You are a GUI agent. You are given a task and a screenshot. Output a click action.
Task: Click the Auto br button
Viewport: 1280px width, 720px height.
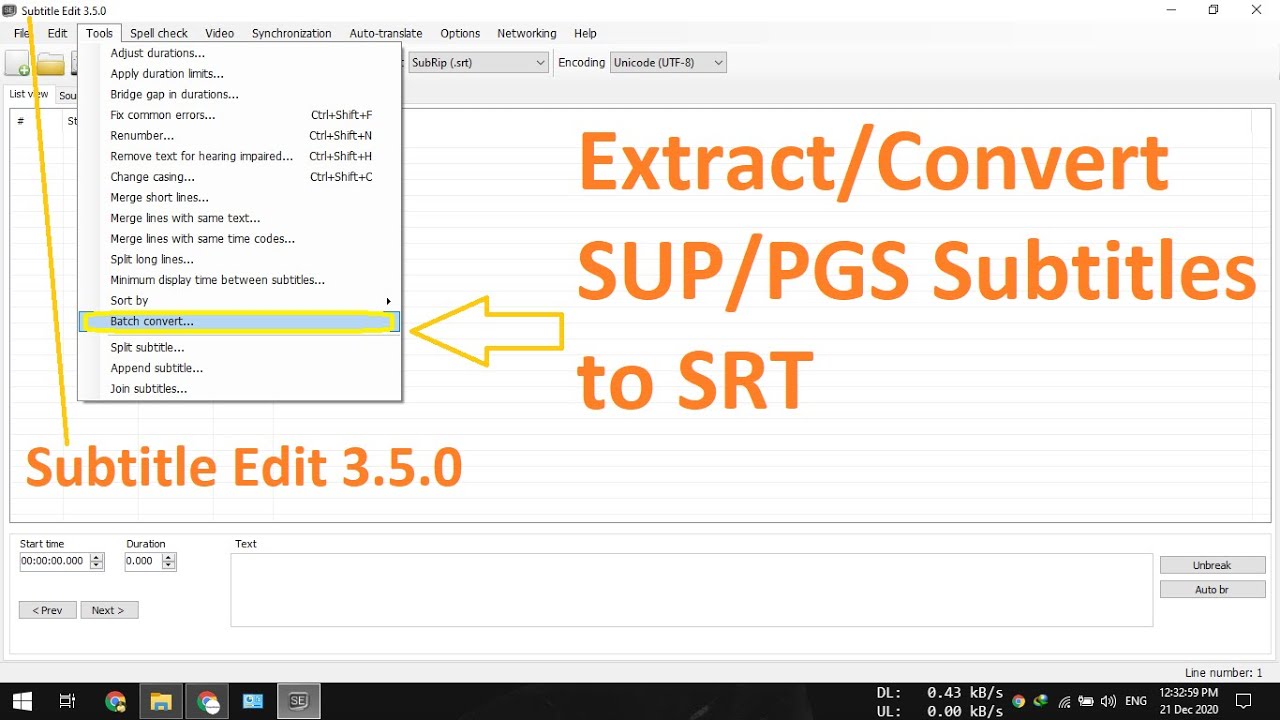click(x=1212, y=590)
